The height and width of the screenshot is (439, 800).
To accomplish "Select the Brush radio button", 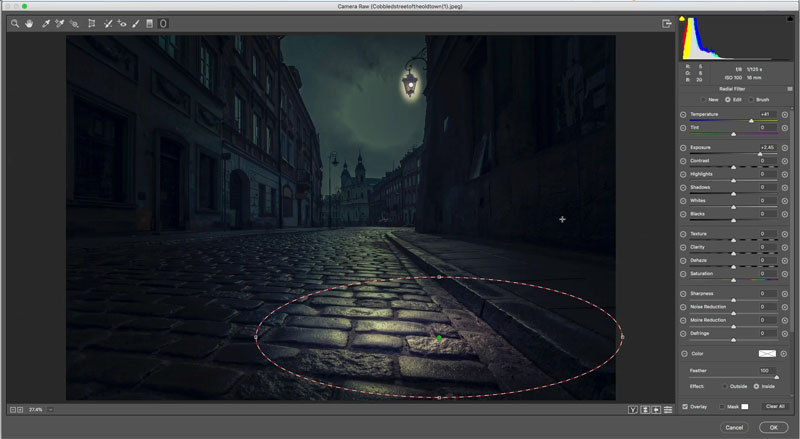I will (751, 100).
